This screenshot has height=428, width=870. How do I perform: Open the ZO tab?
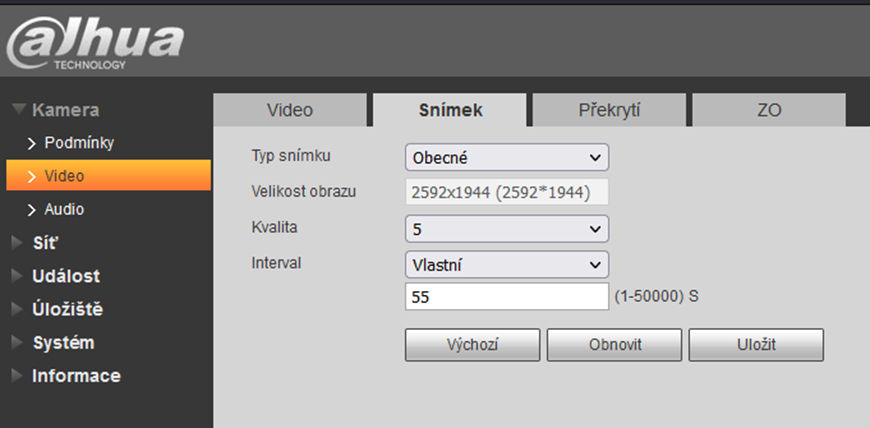(x=769, y=110)
